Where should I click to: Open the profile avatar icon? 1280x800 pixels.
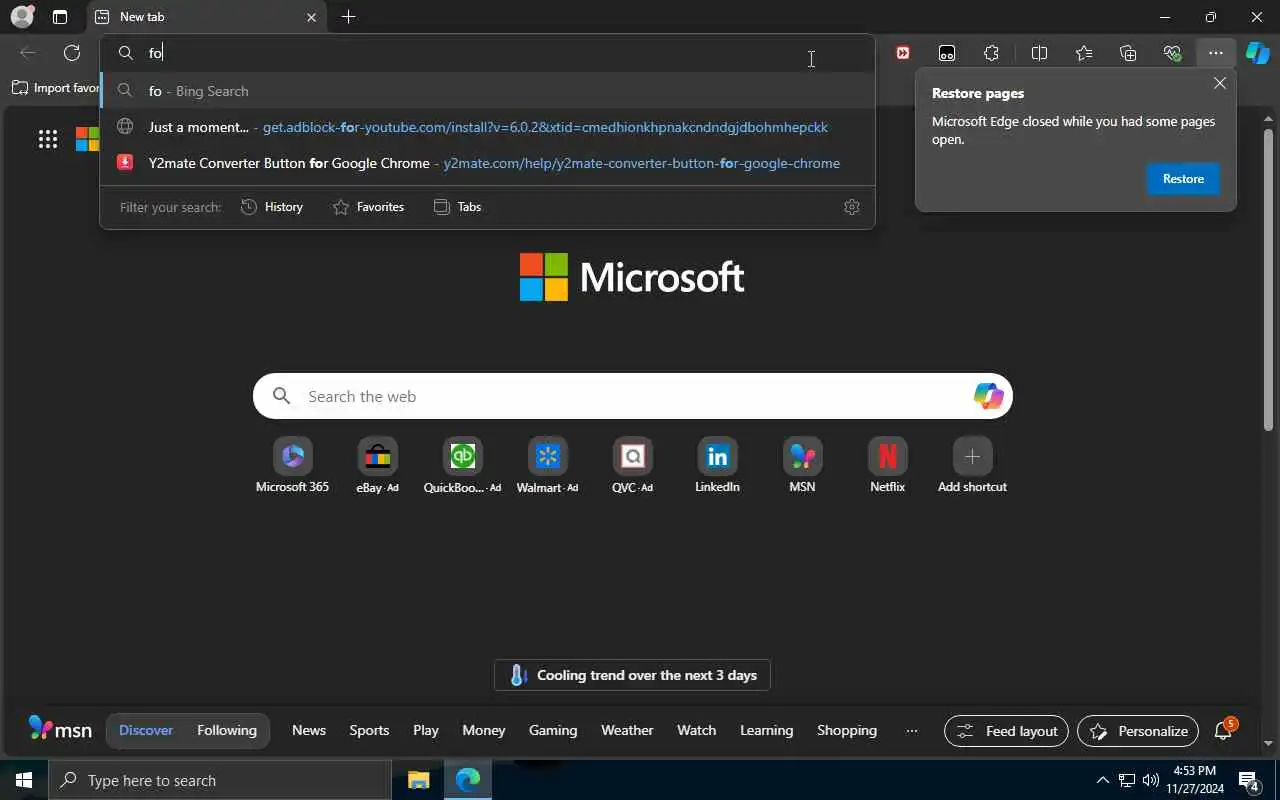pyautogui.click(x=22, y=17)
